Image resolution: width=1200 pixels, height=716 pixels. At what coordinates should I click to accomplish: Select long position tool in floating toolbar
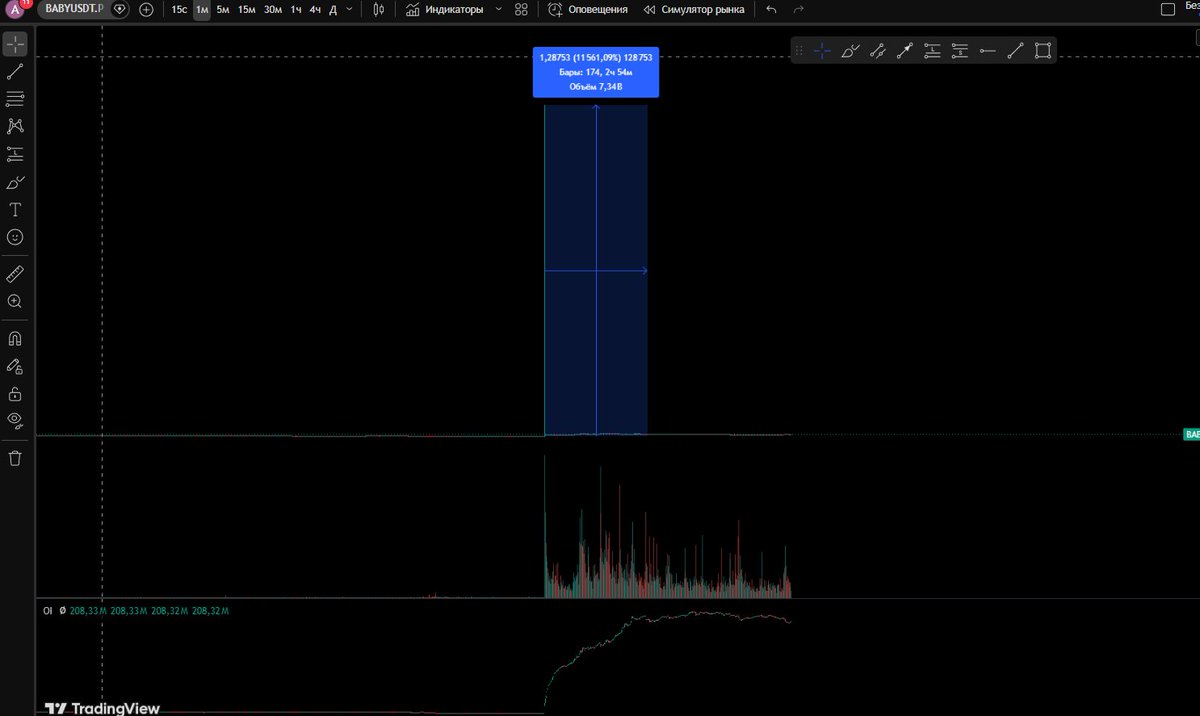coord(933,50)
